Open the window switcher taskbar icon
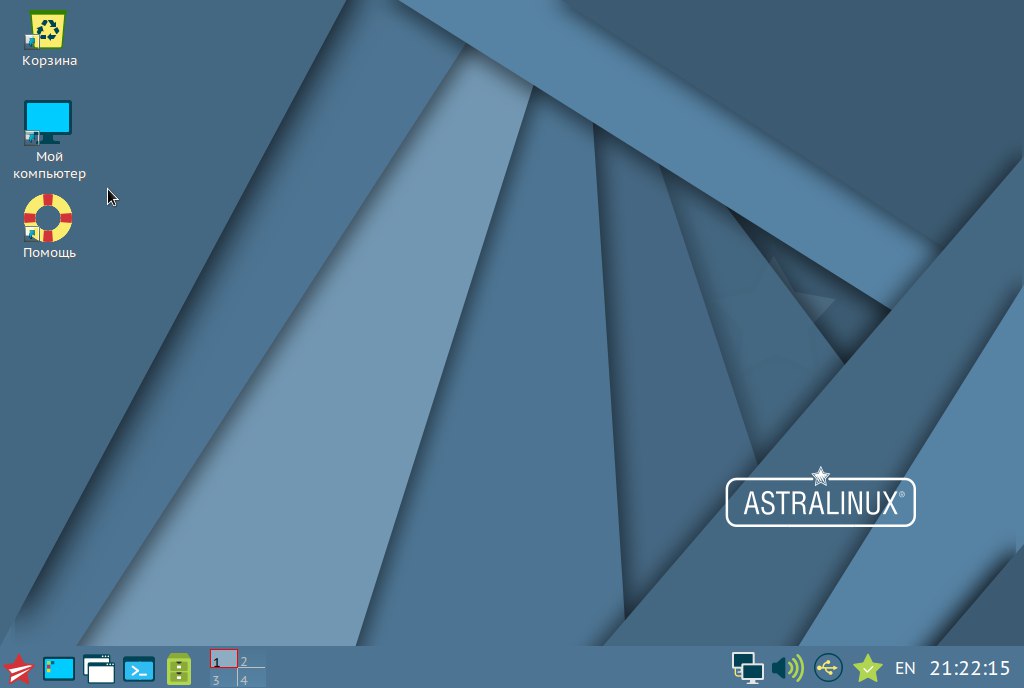1024x688 pixels. coord(99,669)
